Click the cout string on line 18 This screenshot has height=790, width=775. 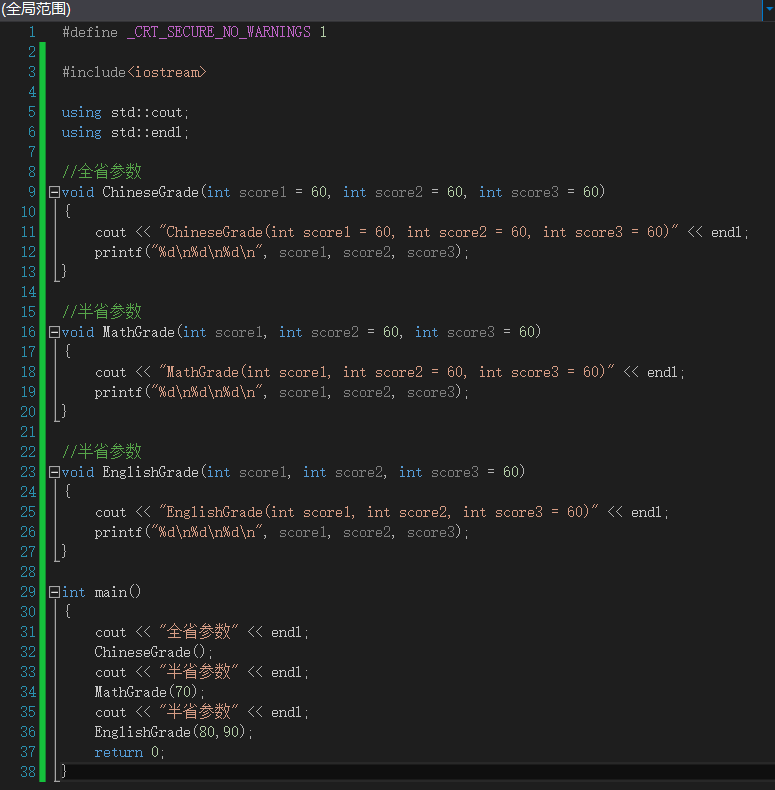(x=387, y=372)
